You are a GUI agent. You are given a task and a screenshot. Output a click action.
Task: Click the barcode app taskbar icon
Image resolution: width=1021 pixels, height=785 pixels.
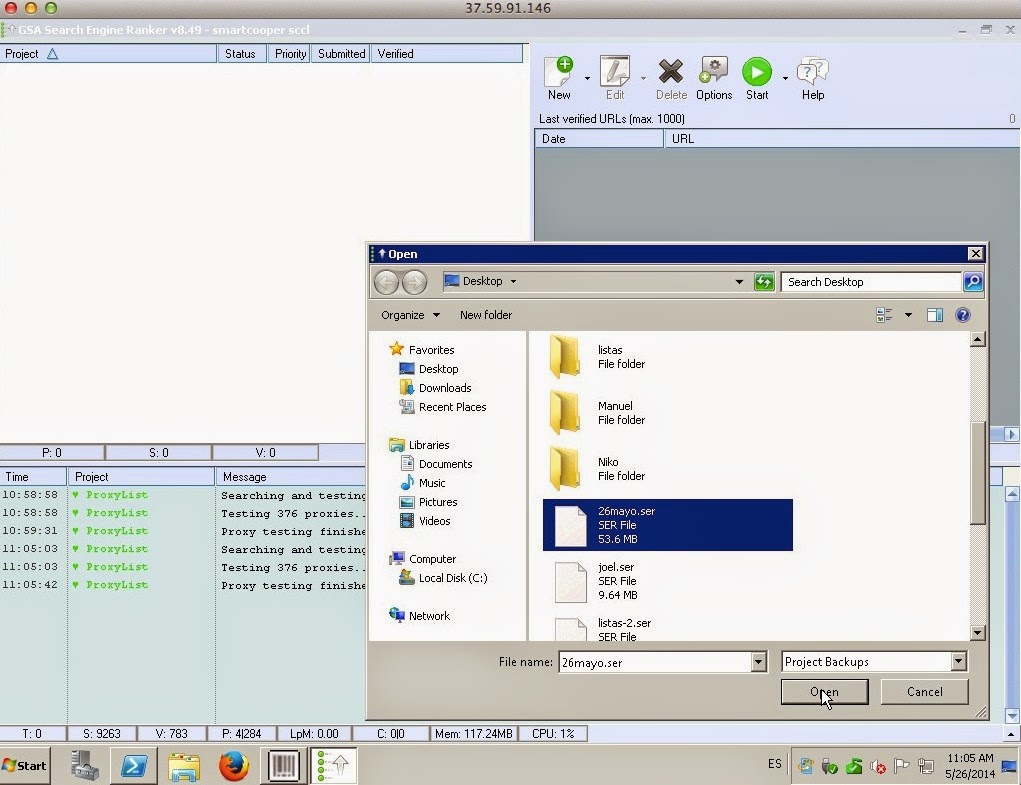click(284, 765)
